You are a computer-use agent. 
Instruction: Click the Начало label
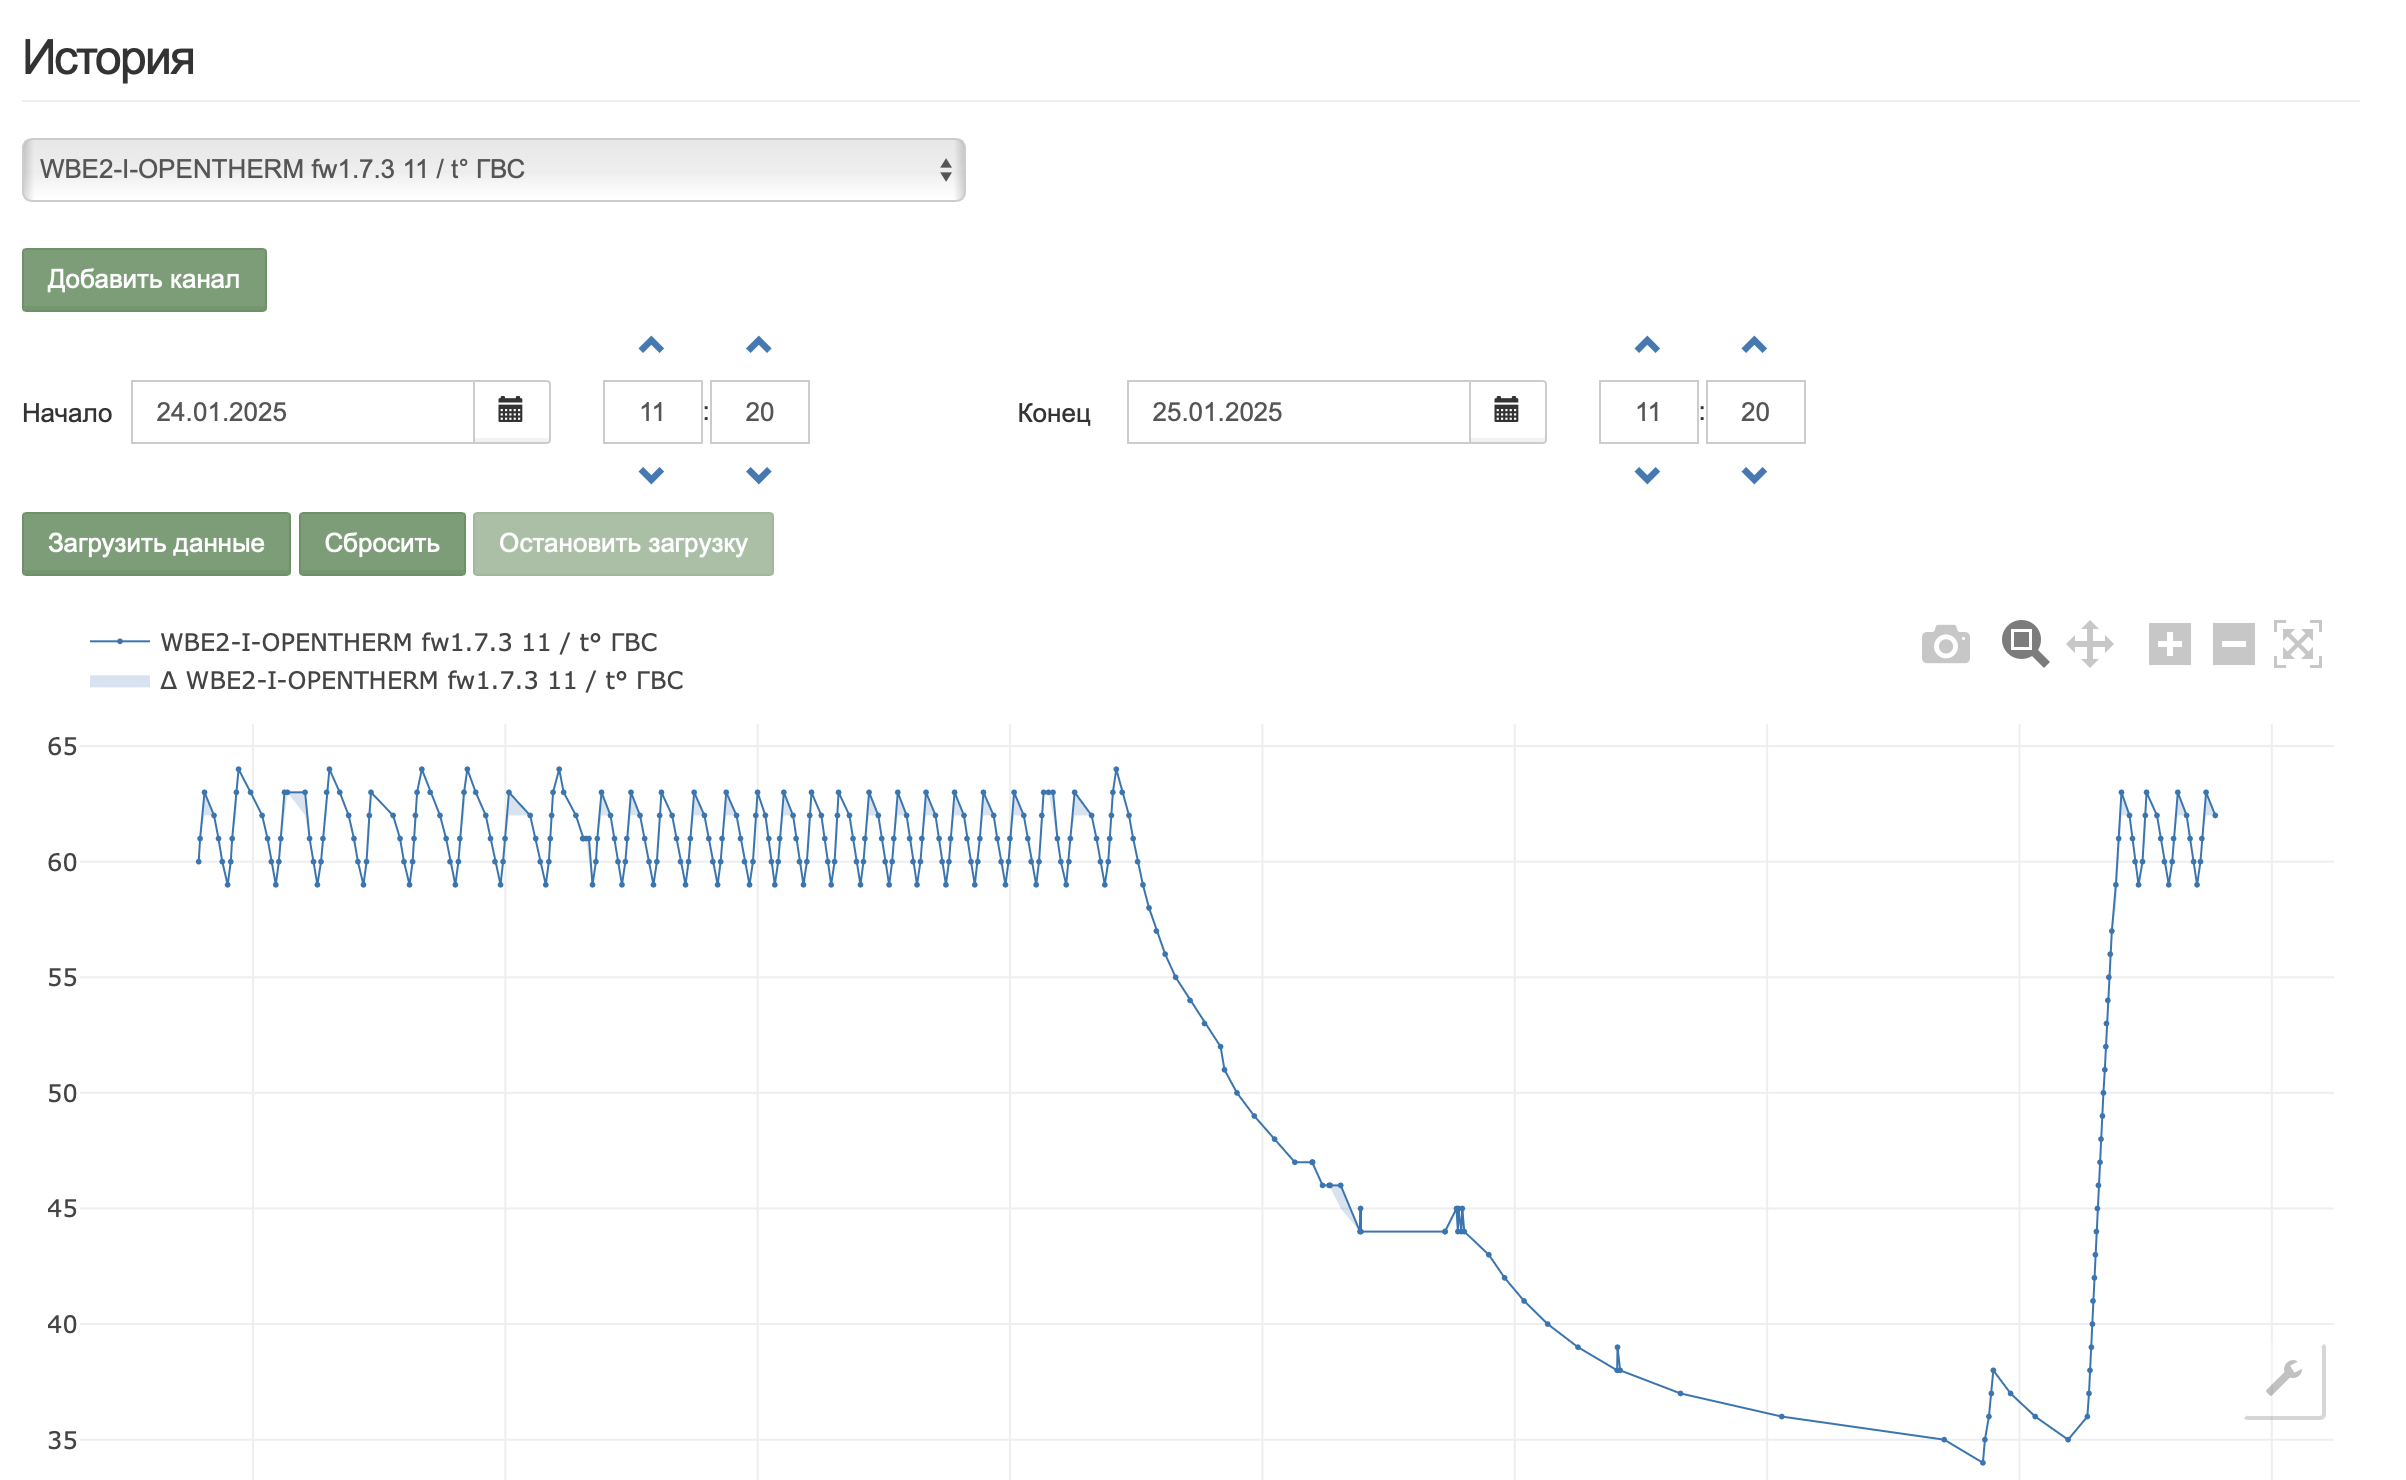[x=67, y=413]
